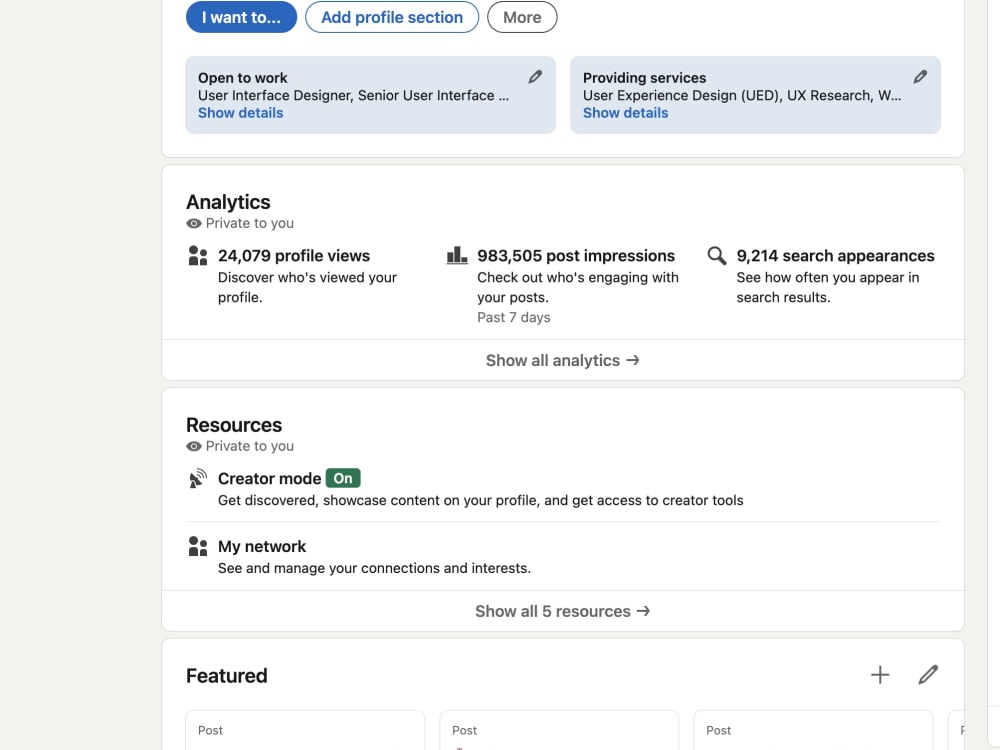The width and height of the screenshot is (1000, 750).
Task: Edit Featured section with pencil icon
Action: (928, 675)
